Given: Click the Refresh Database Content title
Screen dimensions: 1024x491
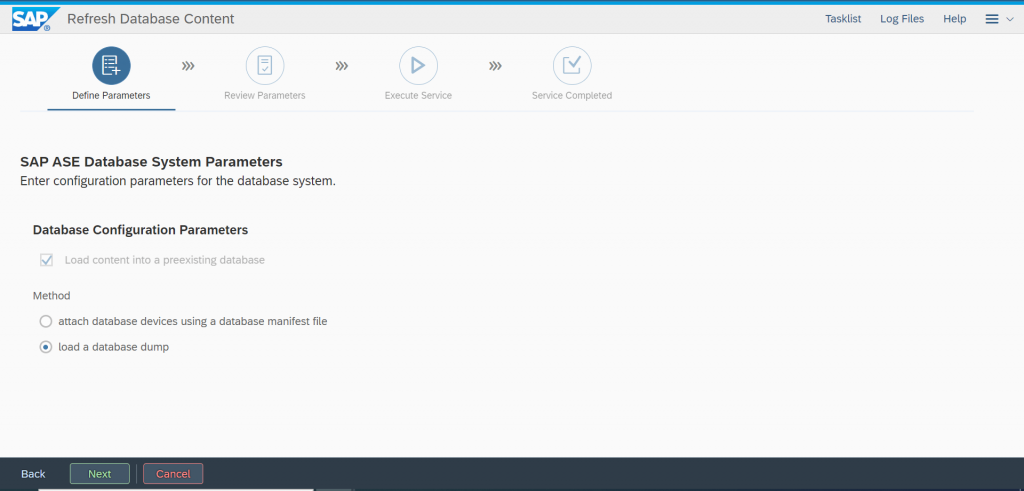Looking at the screenshot, I should (151, 19).
